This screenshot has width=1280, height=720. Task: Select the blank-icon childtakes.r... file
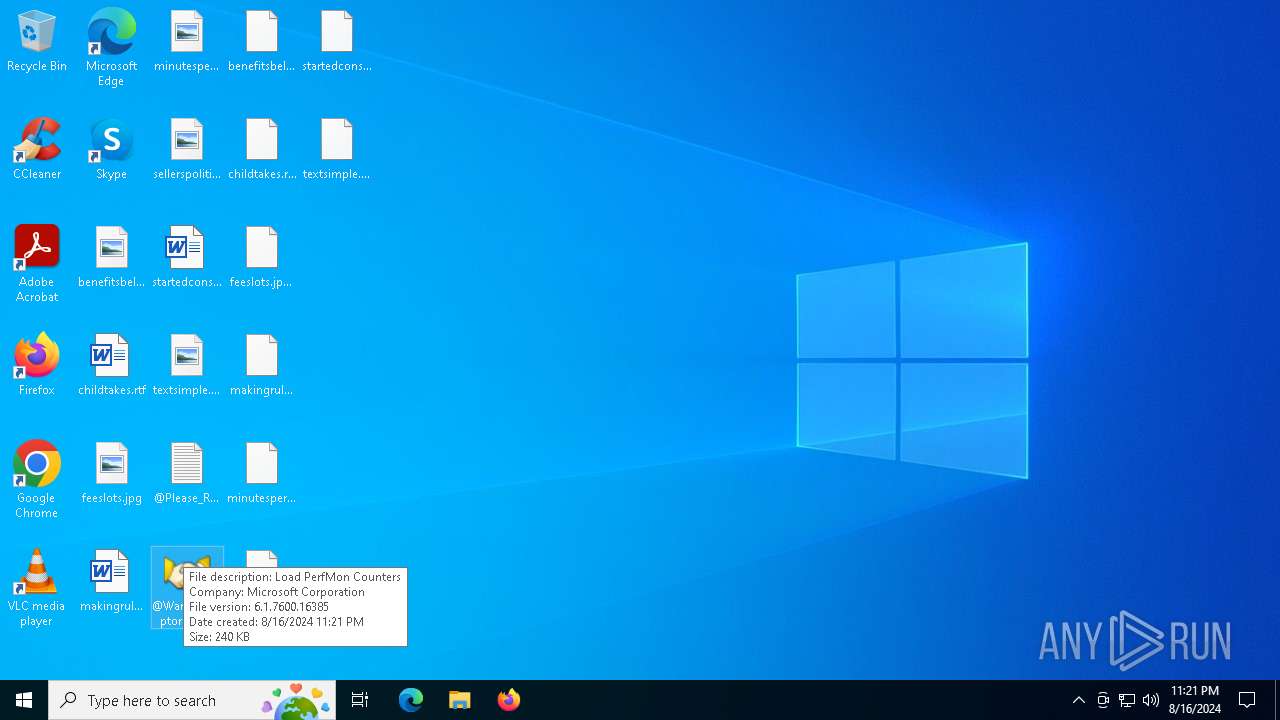click(262, 150)
